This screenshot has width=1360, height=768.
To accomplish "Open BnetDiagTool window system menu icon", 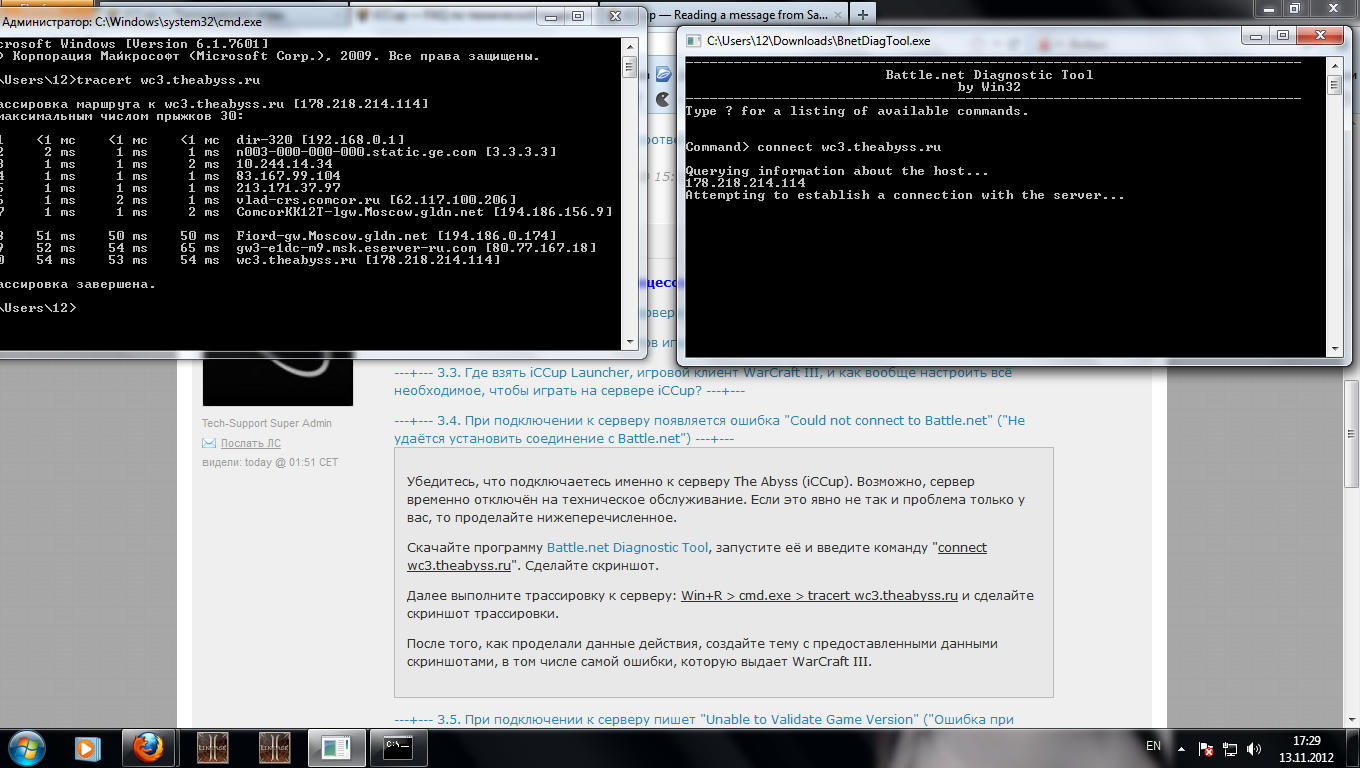I will (x=693, y=41).
